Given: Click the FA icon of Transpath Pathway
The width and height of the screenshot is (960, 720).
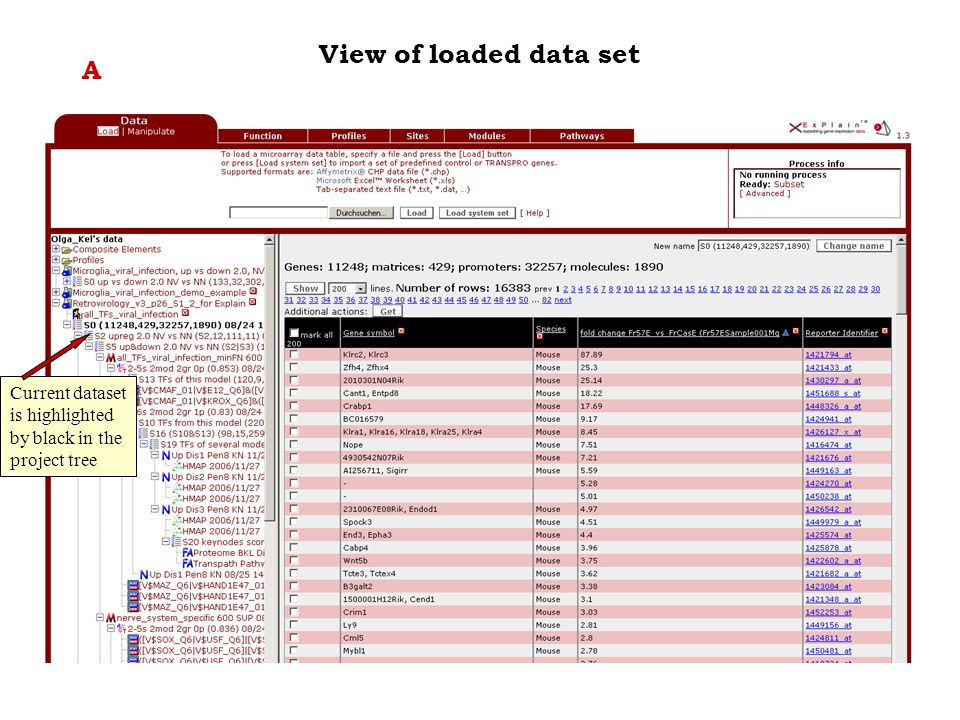Looking at the screenshot, I should pos(187,564).
